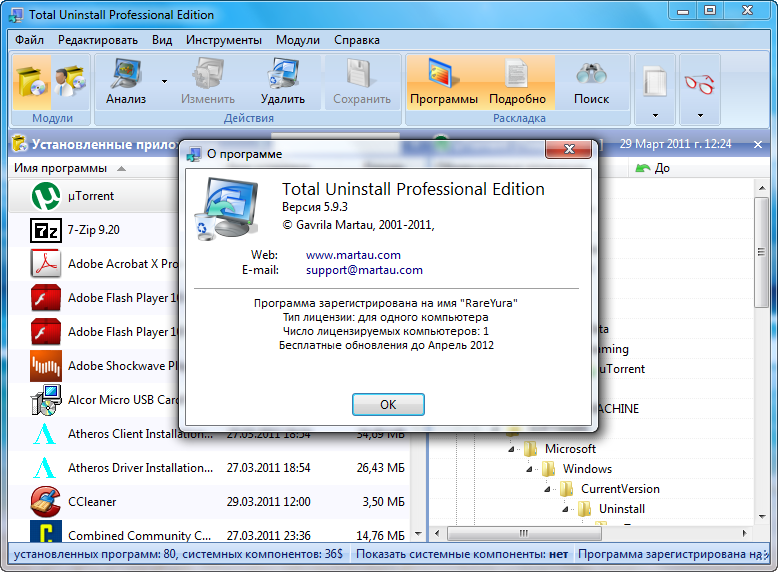This screenshot has width=778, height=572.
Task: Select the Microsoft folder in tree
Action: pyautogui.click(x=570, y=449)
